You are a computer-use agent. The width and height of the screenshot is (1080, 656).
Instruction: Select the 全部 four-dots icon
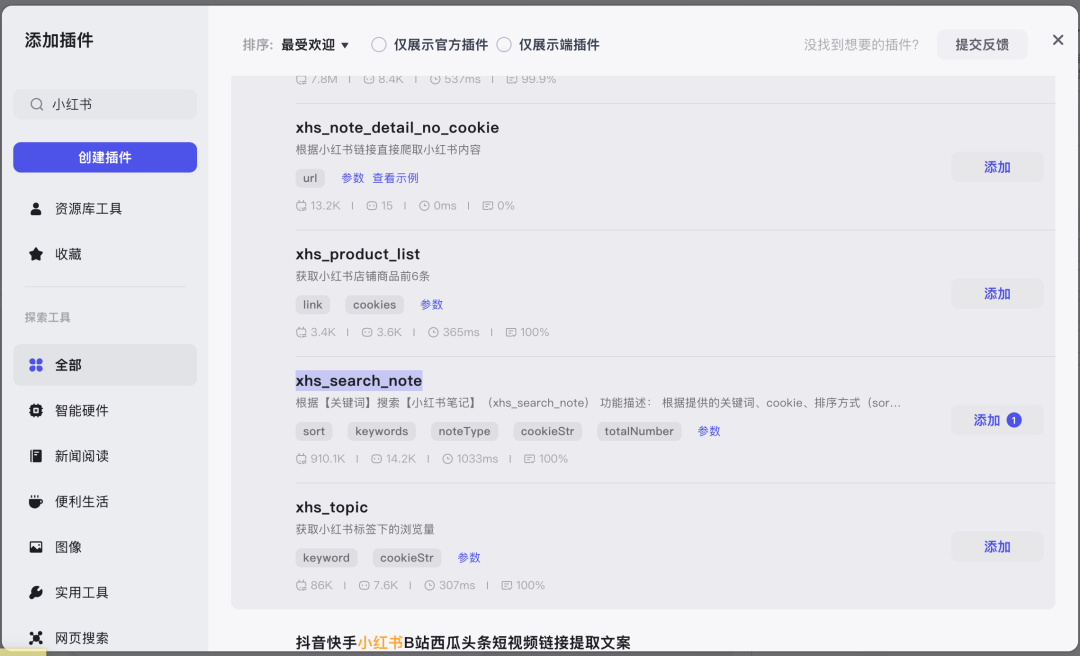click(x=36, y=365)
